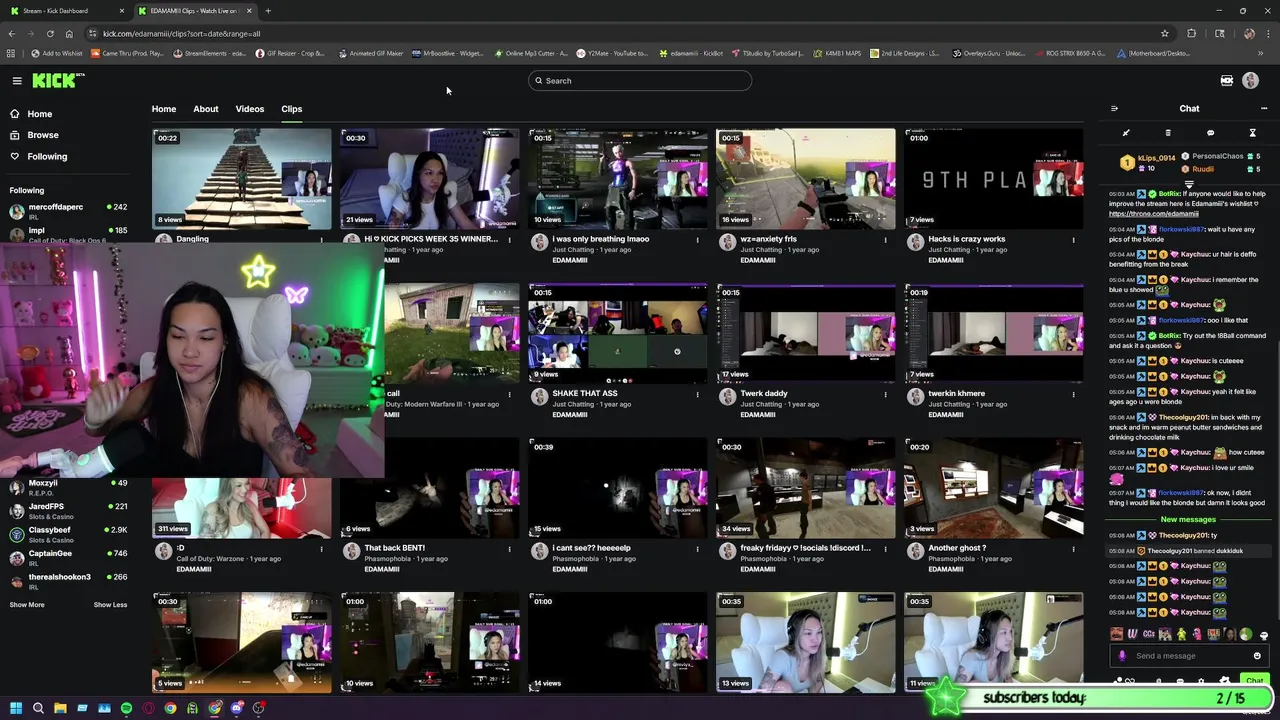Jump to New messages in chat
This screenshot has width=1280, height=720.
point(1188,520)
